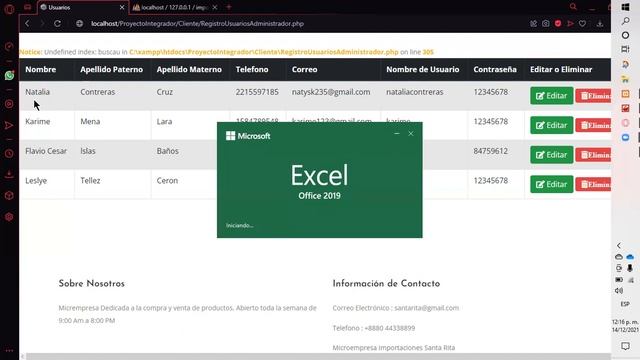Delete the Natalia user row
The height and width of the screenshot is (360, 640).
pos(593,96)
